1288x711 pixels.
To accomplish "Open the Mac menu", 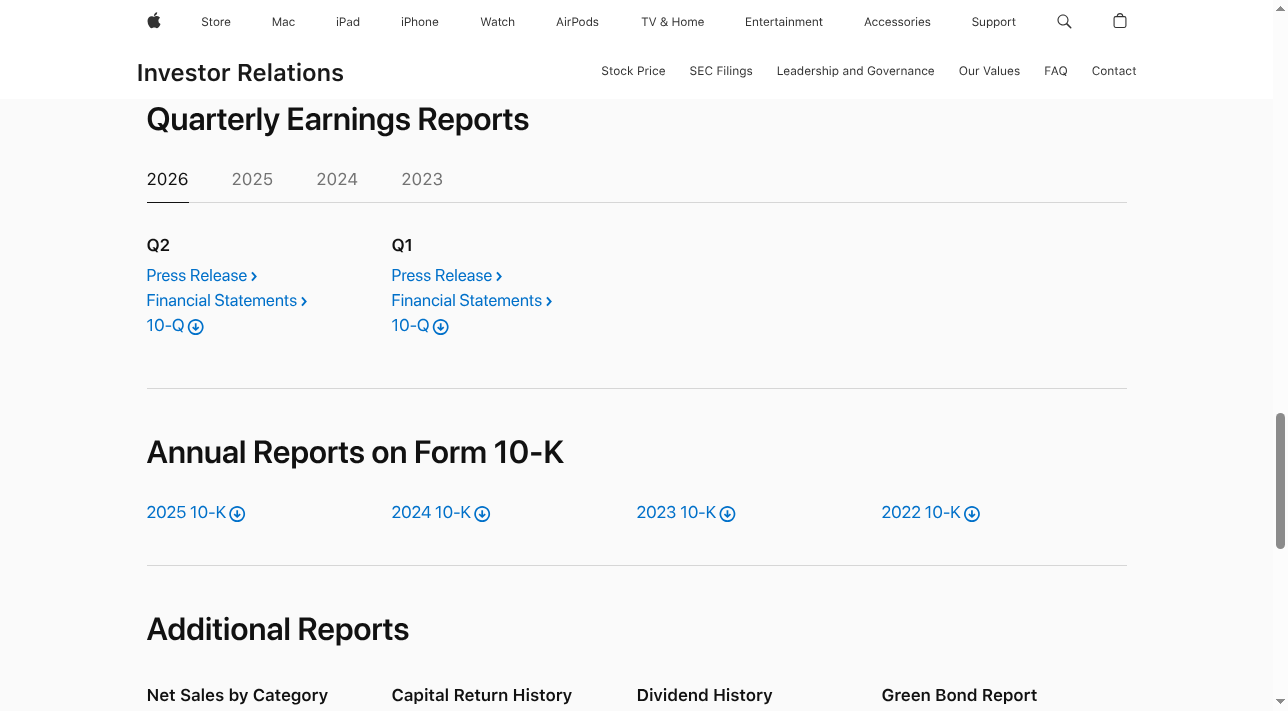I will coord(283,22).
